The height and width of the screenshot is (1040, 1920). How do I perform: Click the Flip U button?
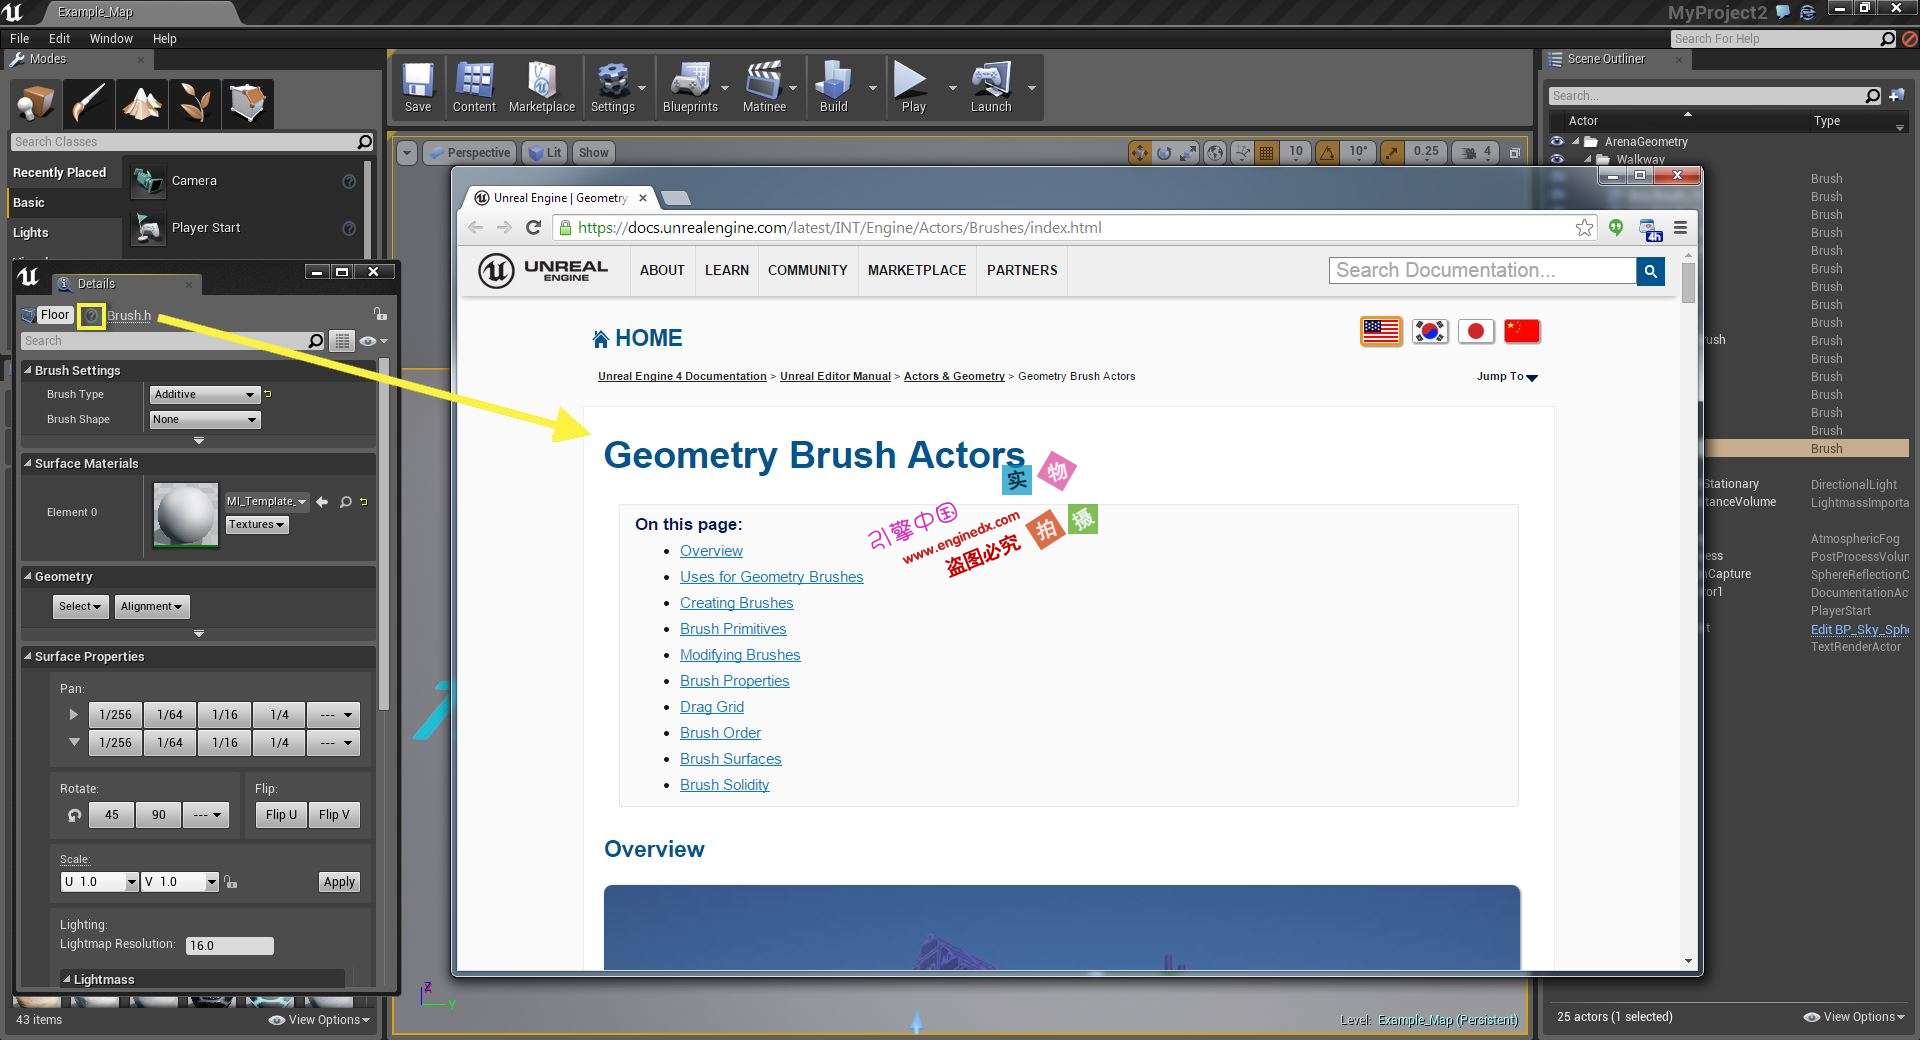281,815
